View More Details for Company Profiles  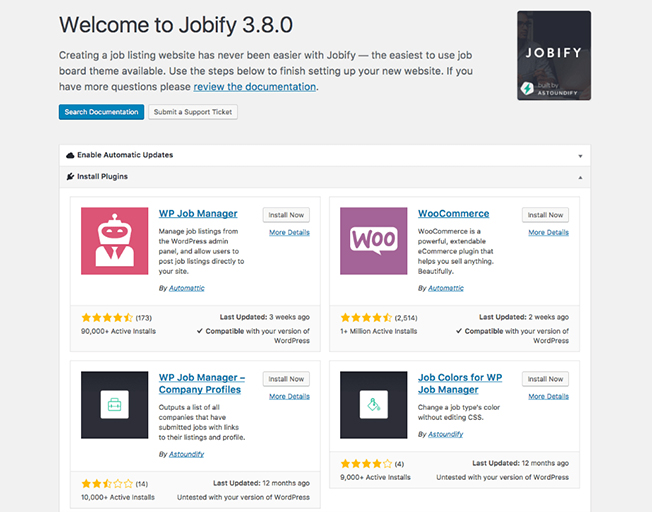click(289, 396)
